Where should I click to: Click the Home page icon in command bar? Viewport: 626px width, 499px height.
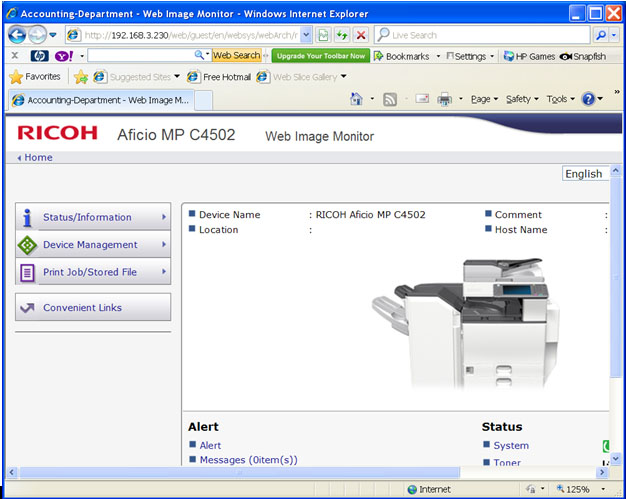(356, 99)
